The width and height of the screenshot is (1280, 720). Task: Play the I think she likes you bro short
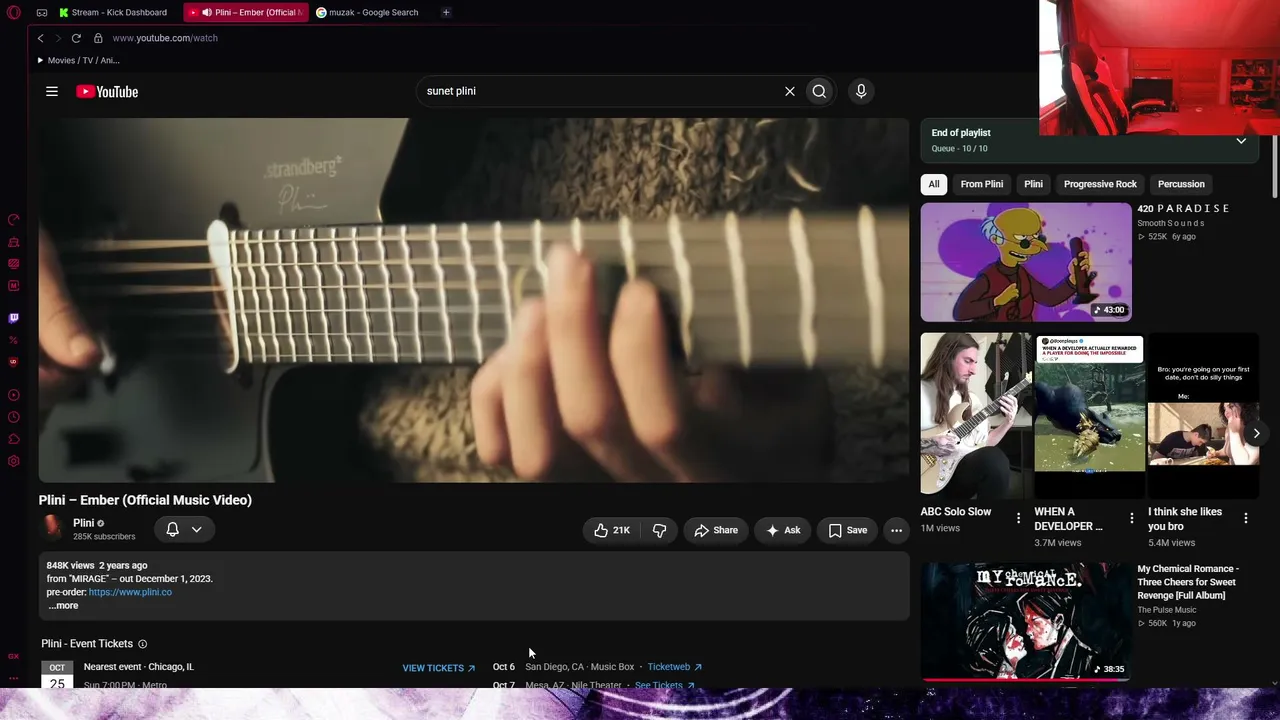(x=1203, y=415)
